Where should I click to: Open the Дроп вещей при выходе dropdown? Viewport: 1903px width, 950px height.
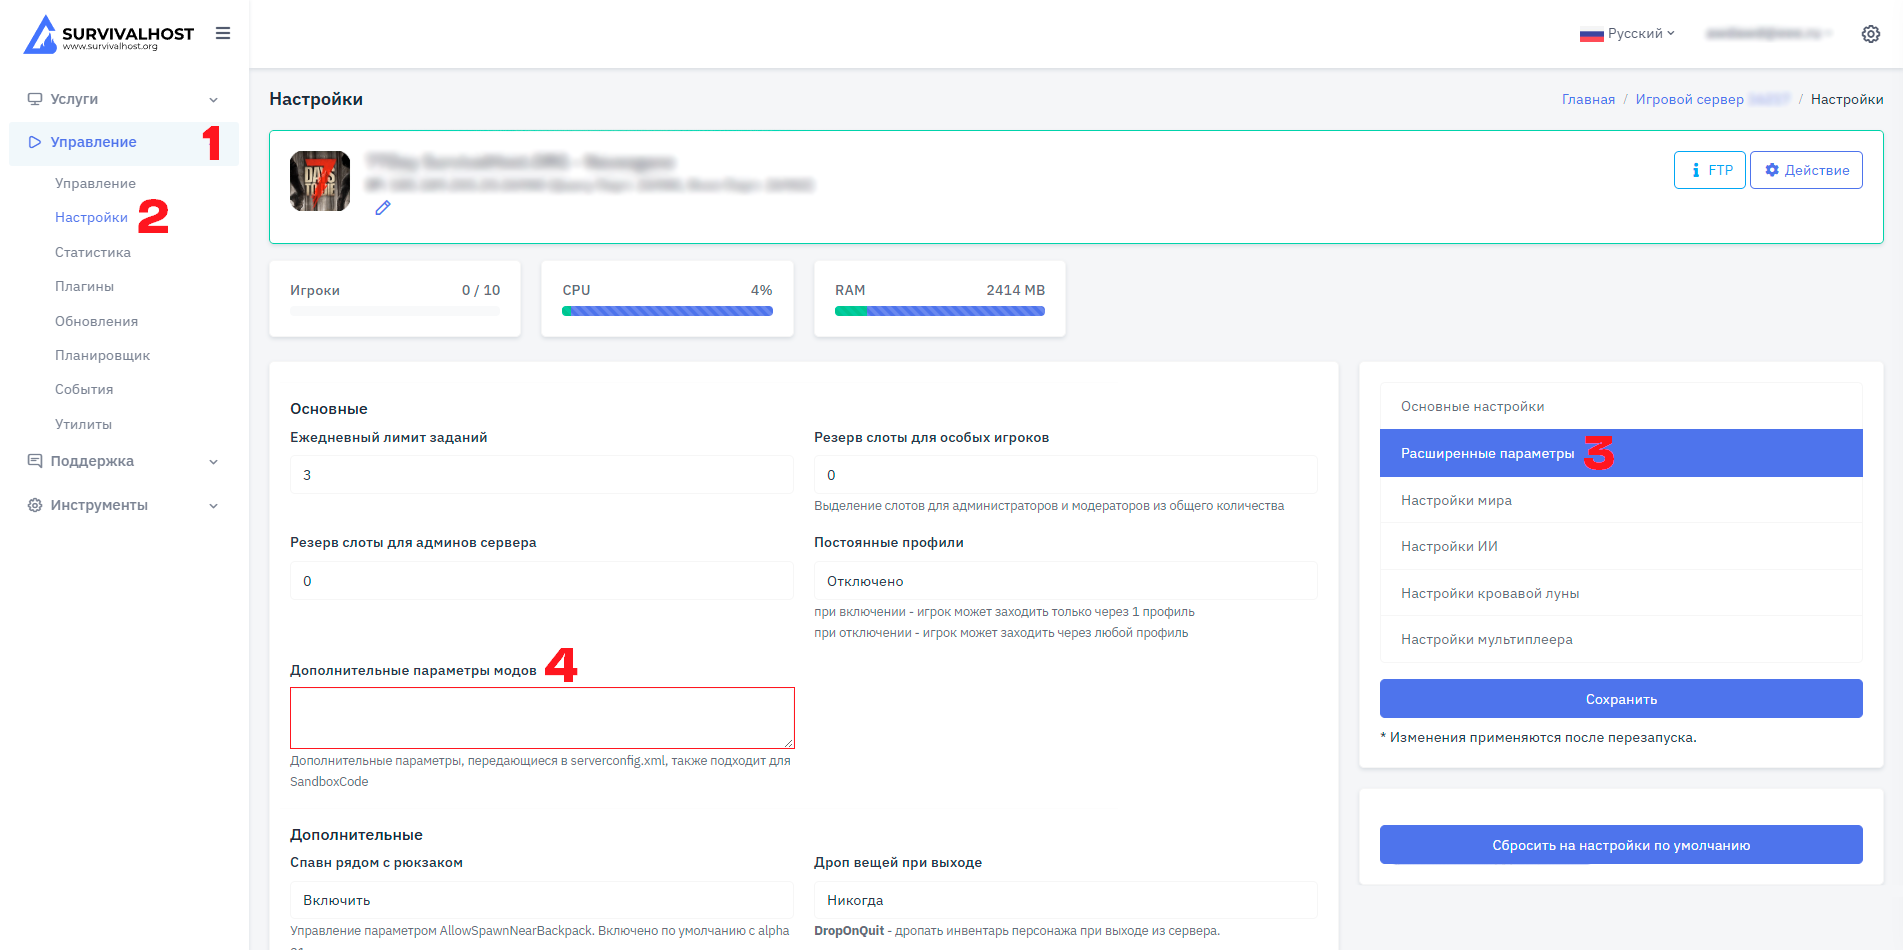(x=1065, y=900)
